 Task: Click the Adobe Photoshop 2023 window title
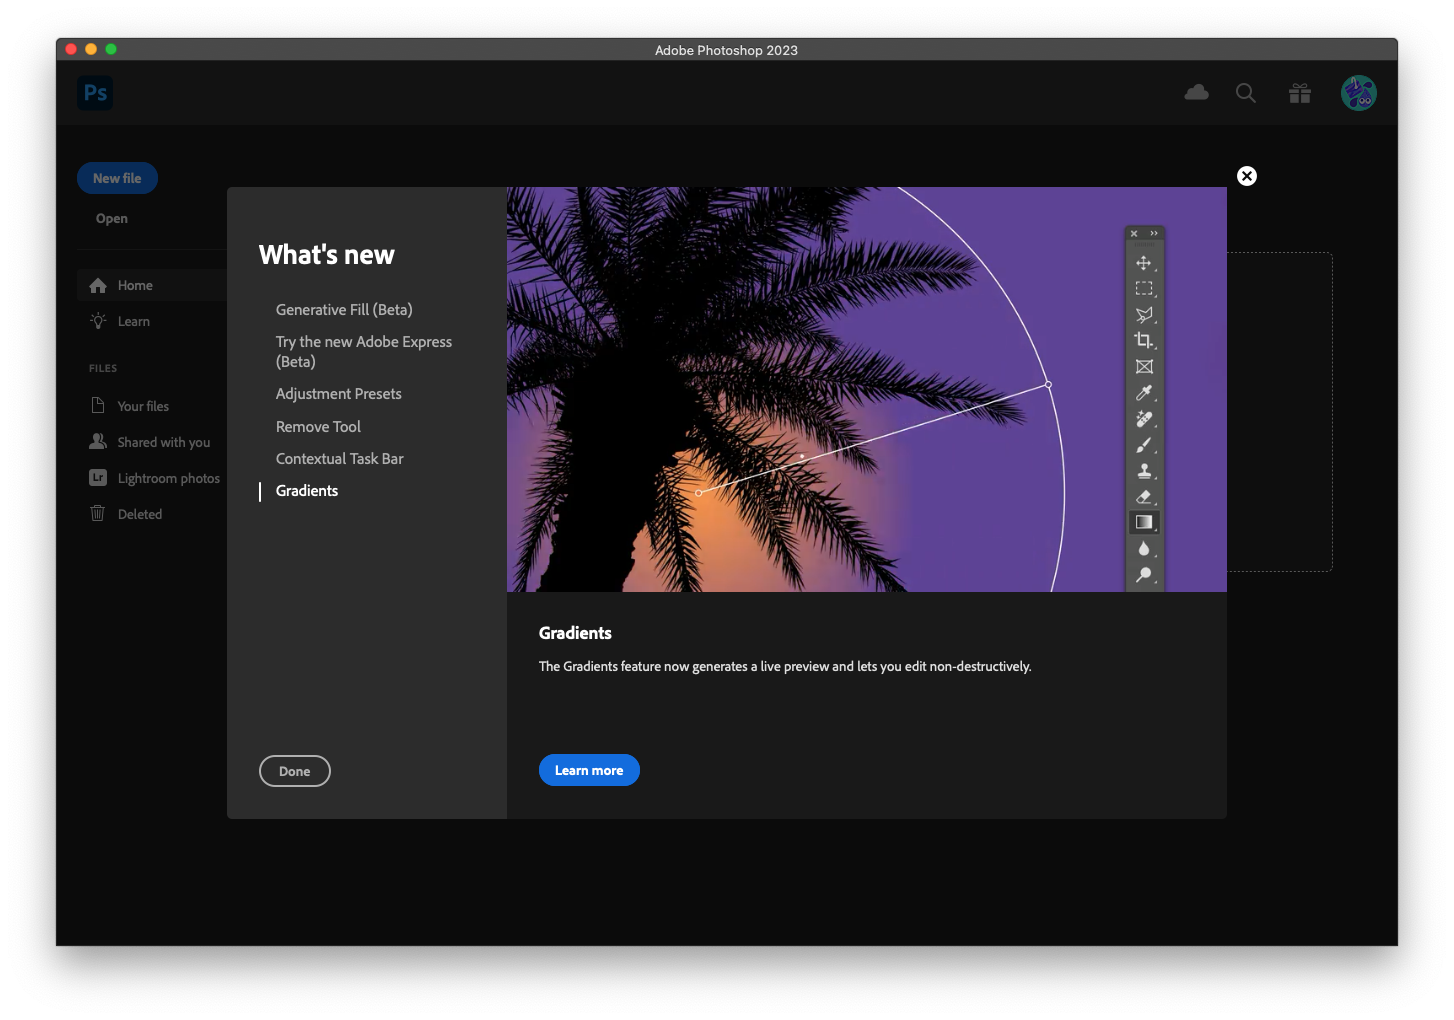click(x=727, y=50)
